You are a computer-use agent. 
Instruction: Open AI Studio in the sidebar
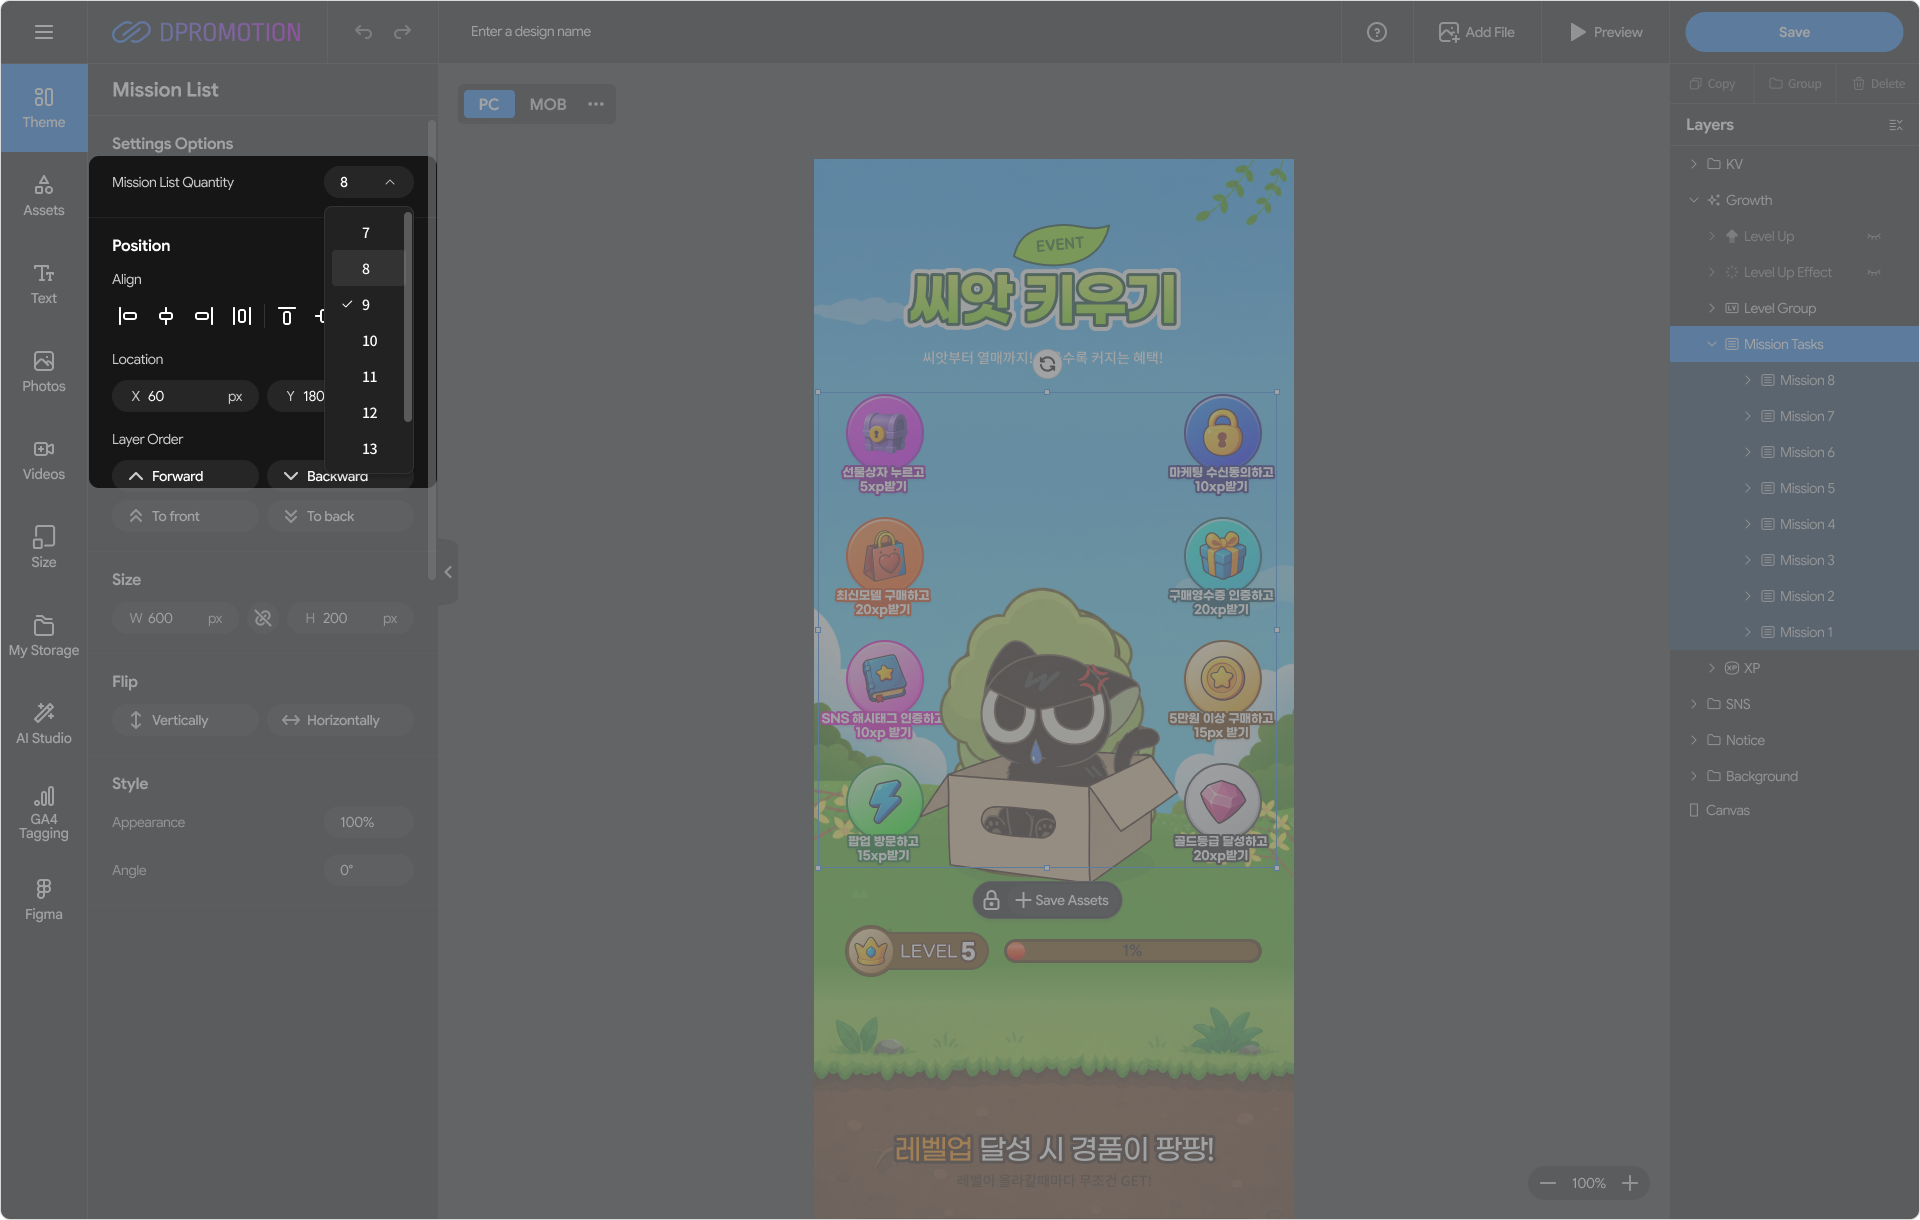coord(44,724)
